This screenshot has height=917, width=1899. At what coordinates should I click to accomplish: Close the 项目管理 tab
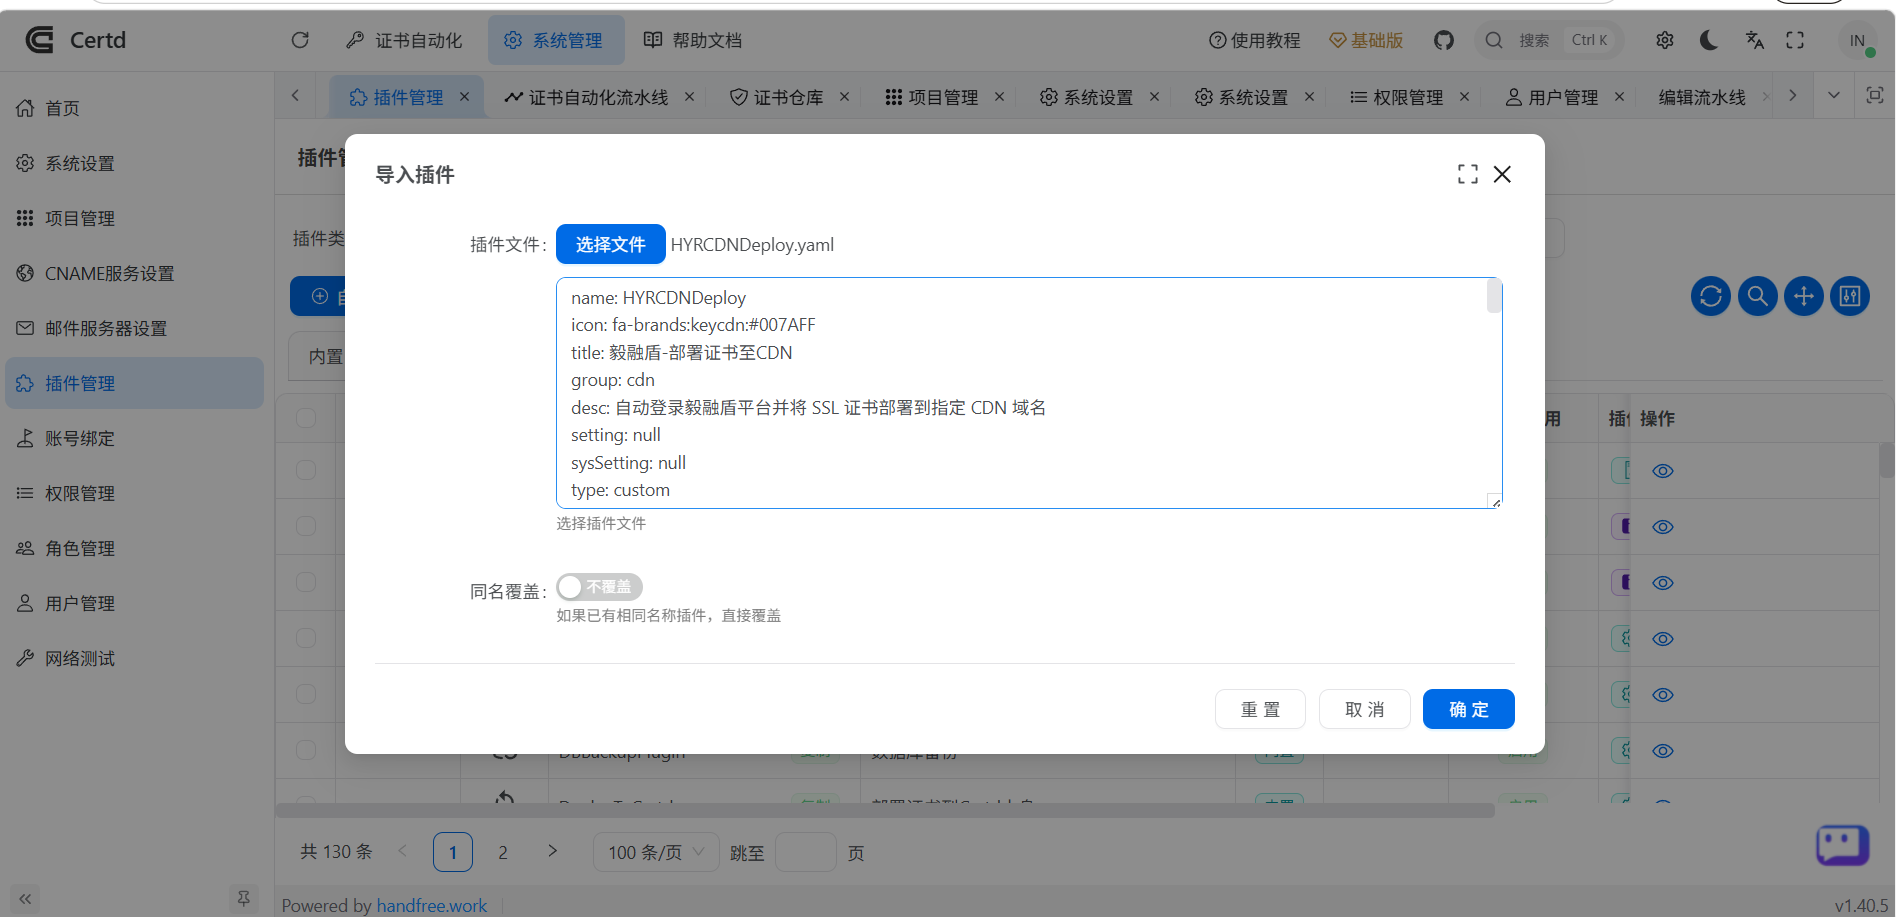(999, 97)
